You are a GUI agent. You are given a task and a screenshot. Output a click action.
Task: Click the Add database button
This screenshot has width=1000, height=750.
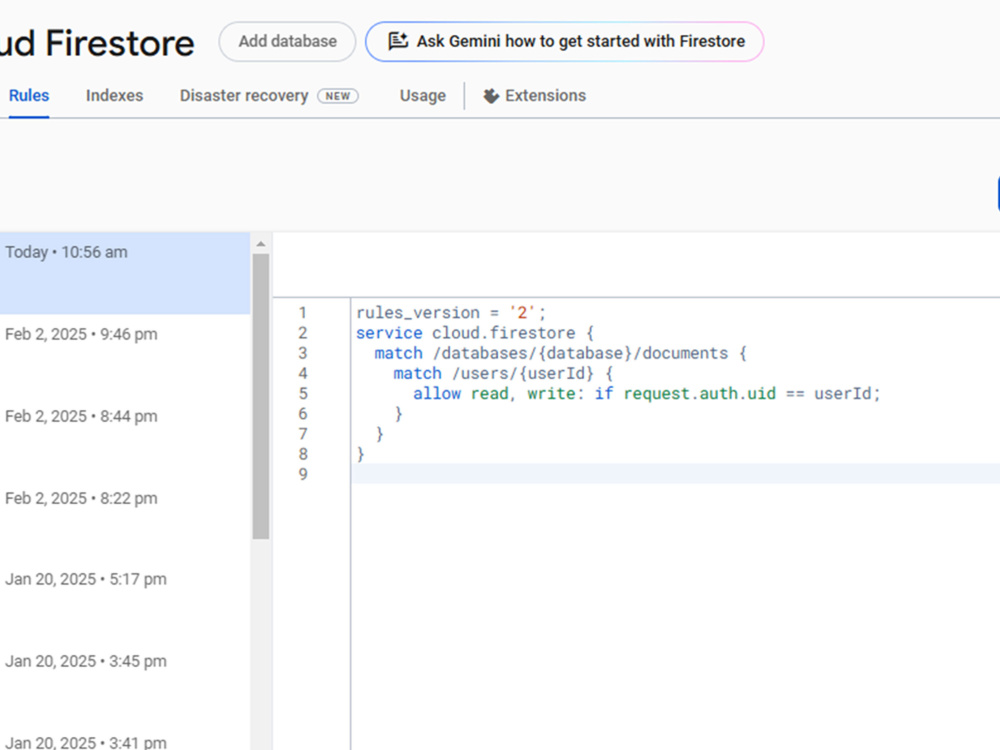pos(287,41)
